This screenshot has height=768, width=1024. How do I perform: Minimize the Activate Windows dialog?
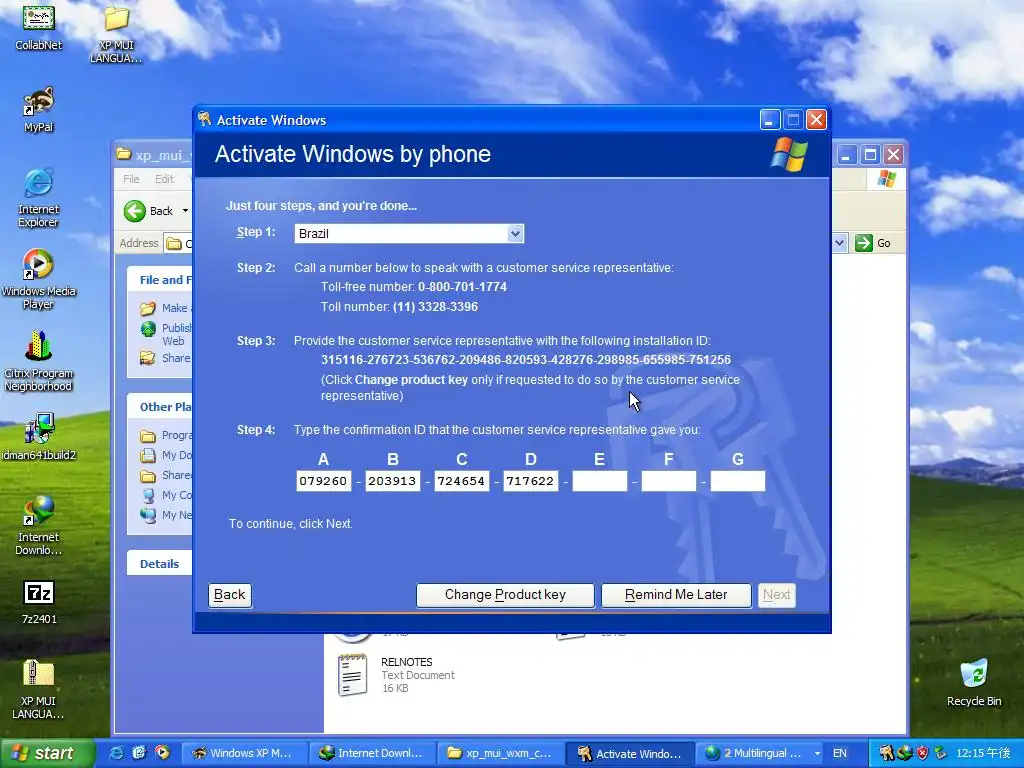tap(770, 120)
